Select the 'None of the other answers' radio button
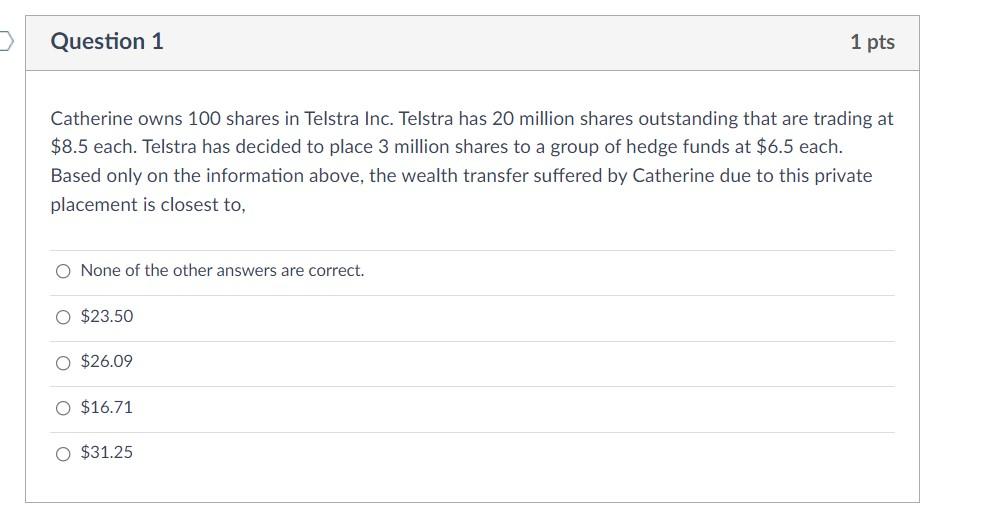 [x=64, y=271]
